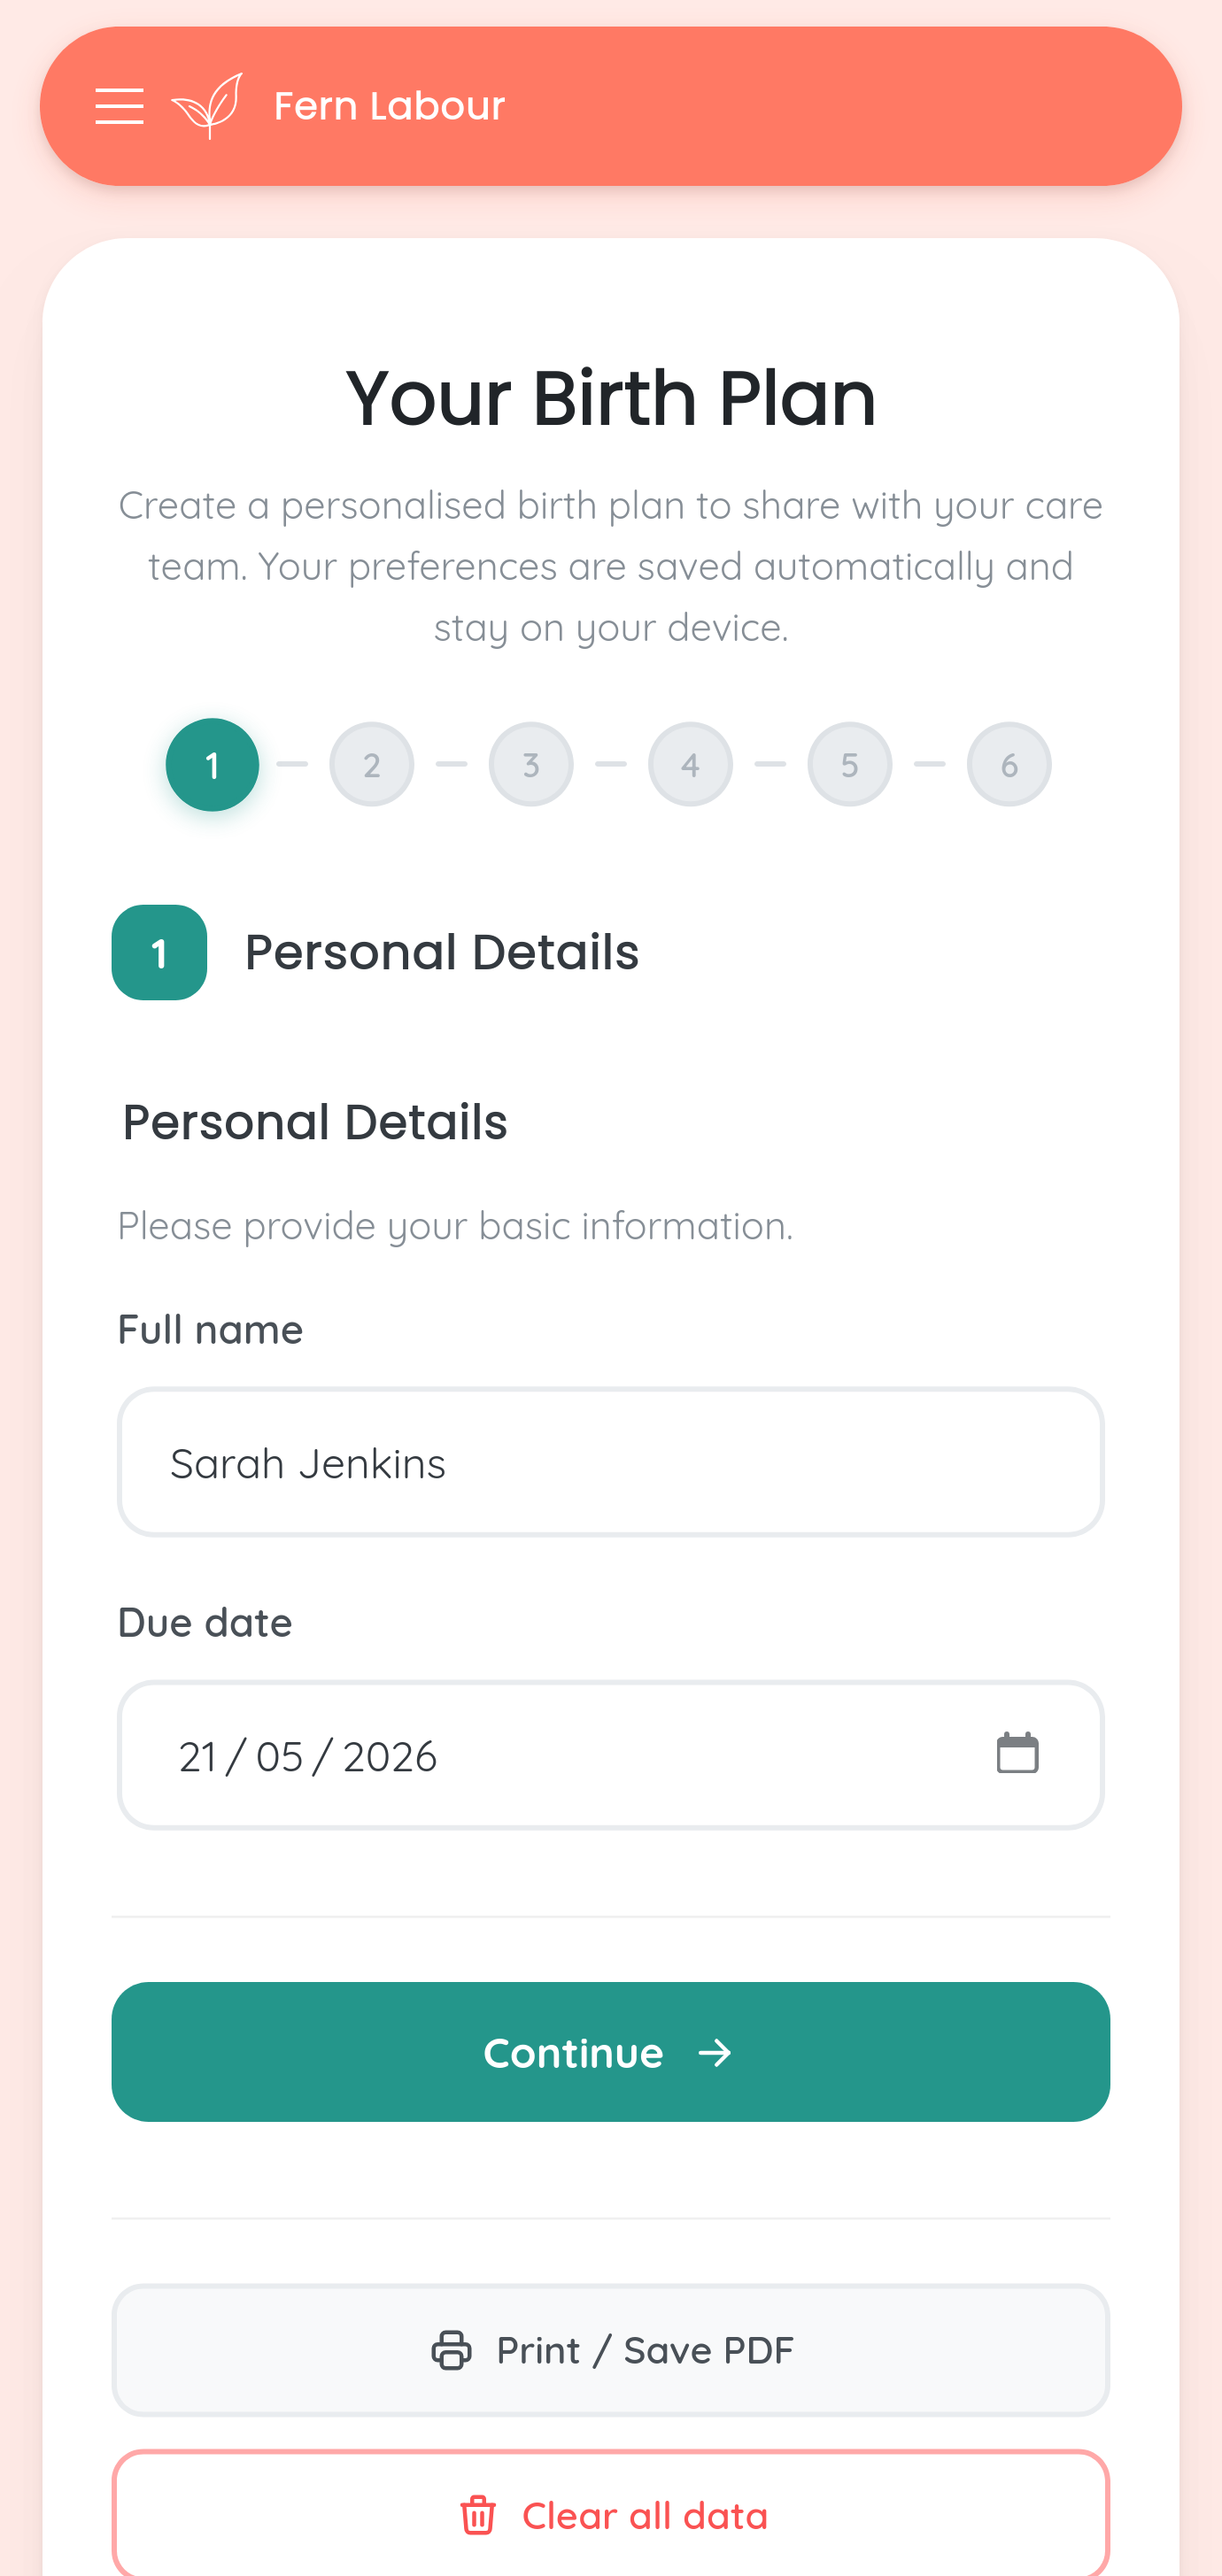Click the Fern Labour leaf logo
The width and height of the screenshot is (1222, 2576).
(206, 104)
